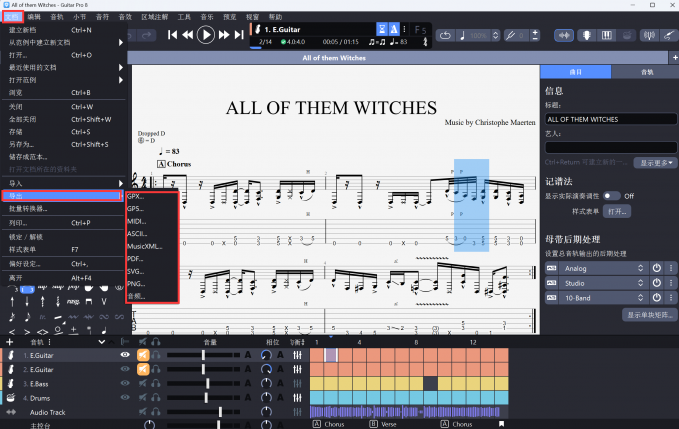Choose PDF... from the export submenu
The width and height of the screenshot is (679, 429).
(136, 258)
